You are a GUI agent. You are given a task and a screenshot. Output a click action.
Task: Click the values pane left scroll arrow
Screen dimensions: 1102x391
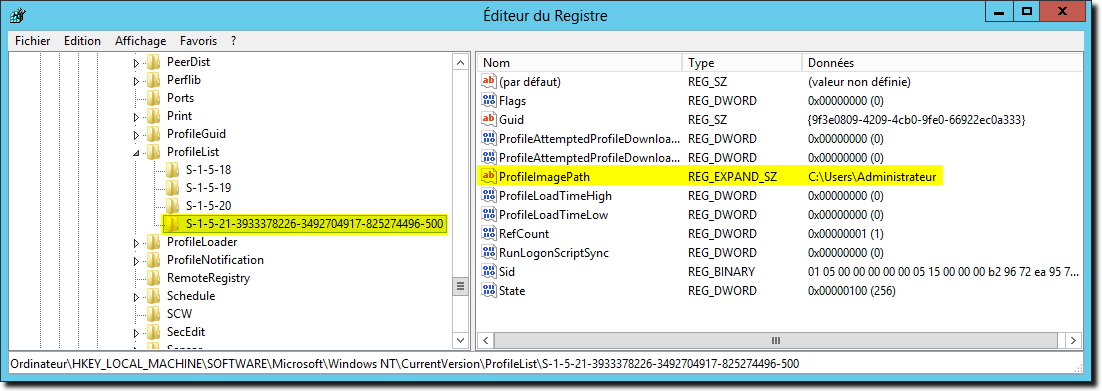click(x=486, y=340)
